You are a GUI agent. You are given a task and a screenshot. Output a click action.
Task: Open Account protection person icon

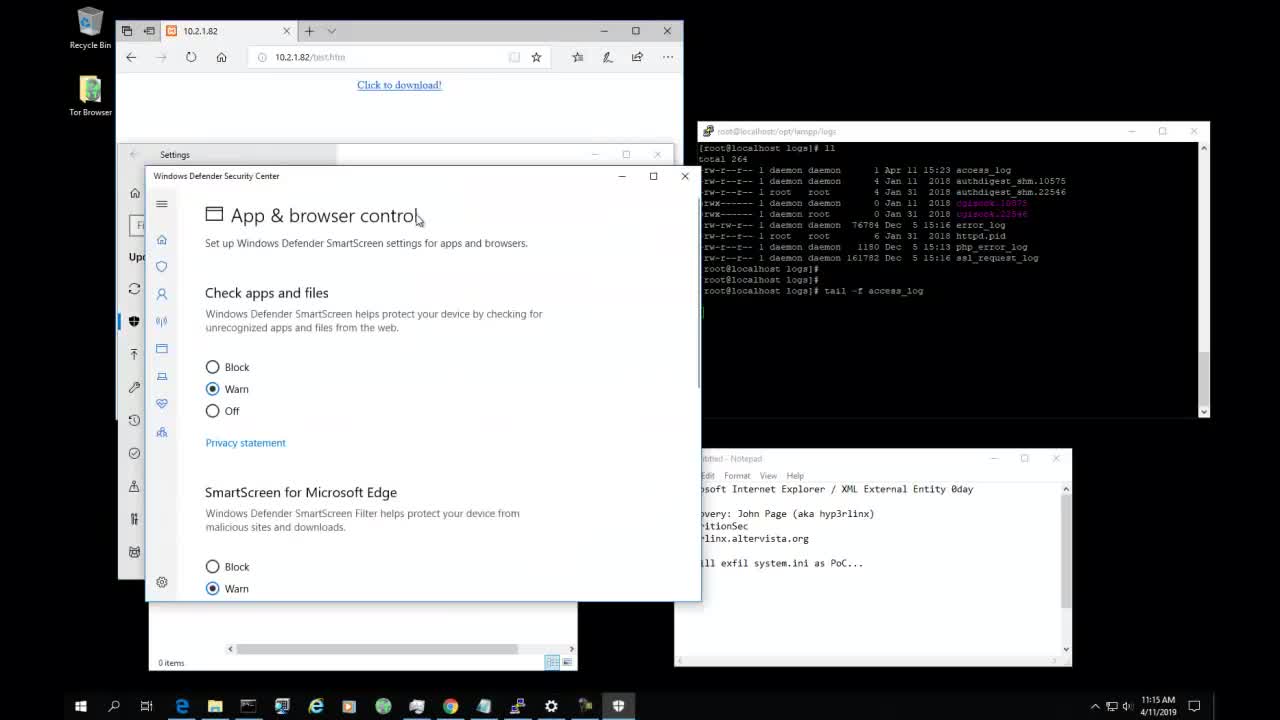click(162, 294)
